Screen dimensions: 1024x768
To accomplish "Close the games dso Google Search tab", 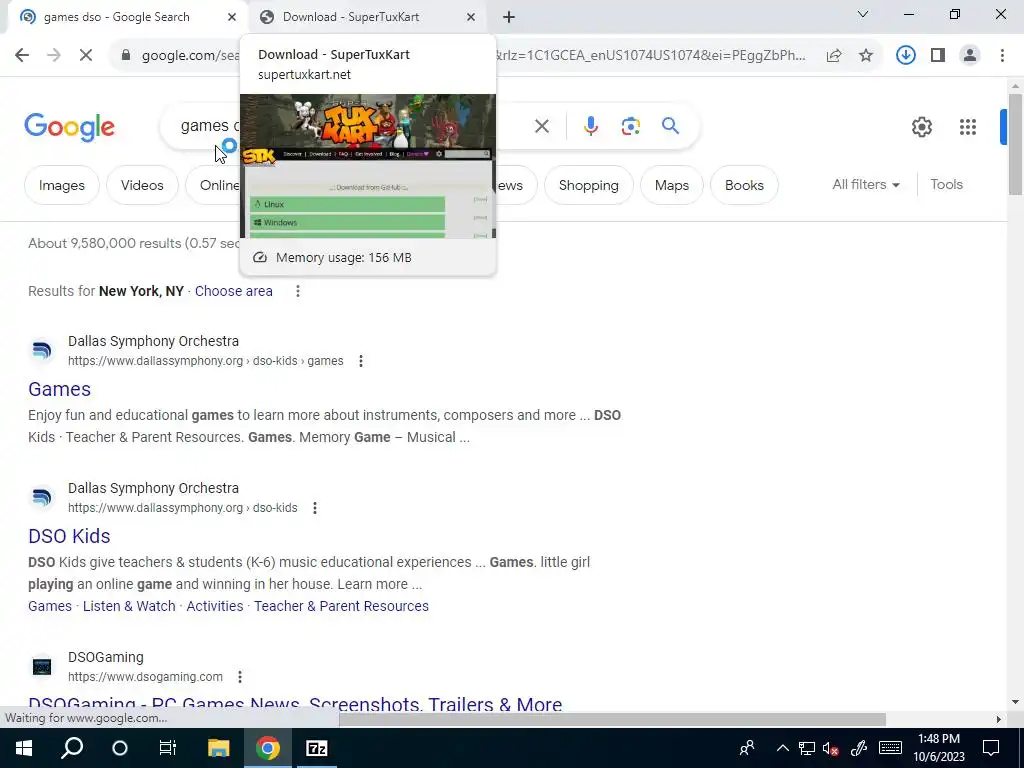I will [x=232, y=17].
